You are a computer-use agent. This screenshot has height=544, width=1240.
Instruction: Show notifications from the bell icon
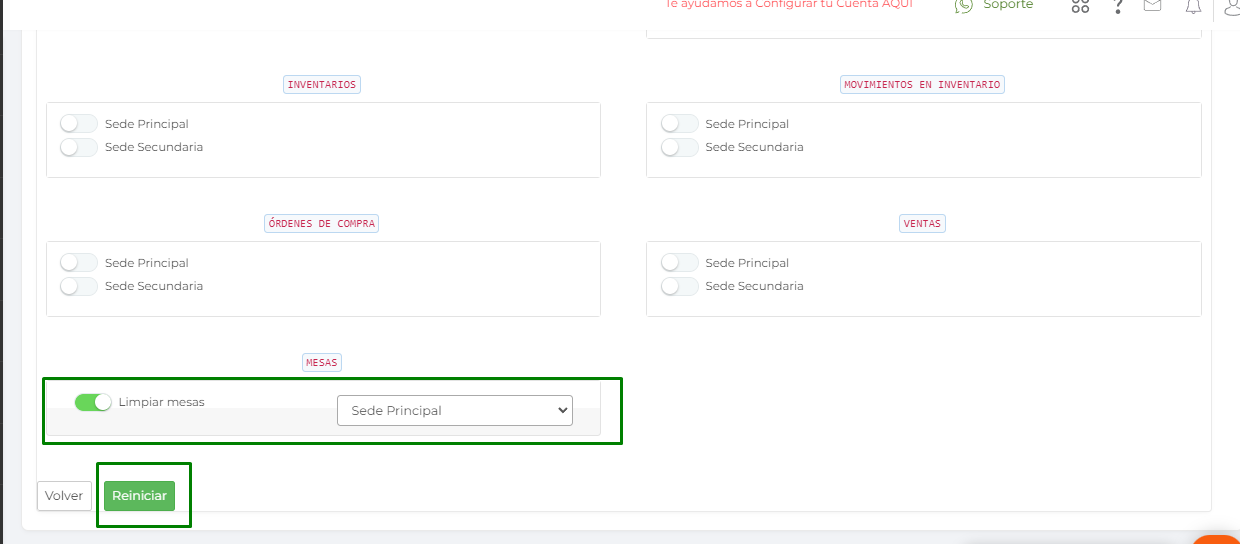[1193, 6]
